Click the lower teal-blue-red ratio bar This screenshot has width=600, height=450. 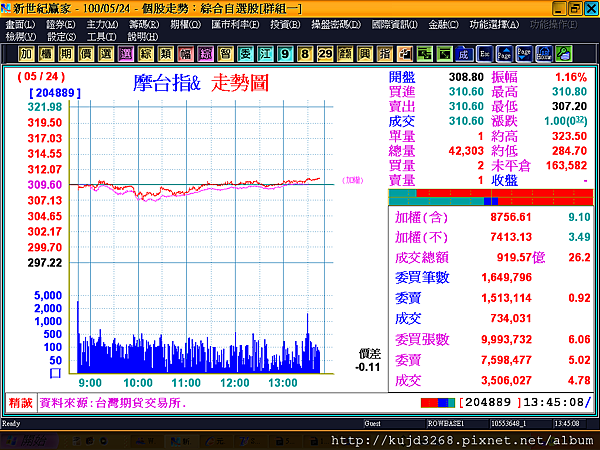[491, 201]
